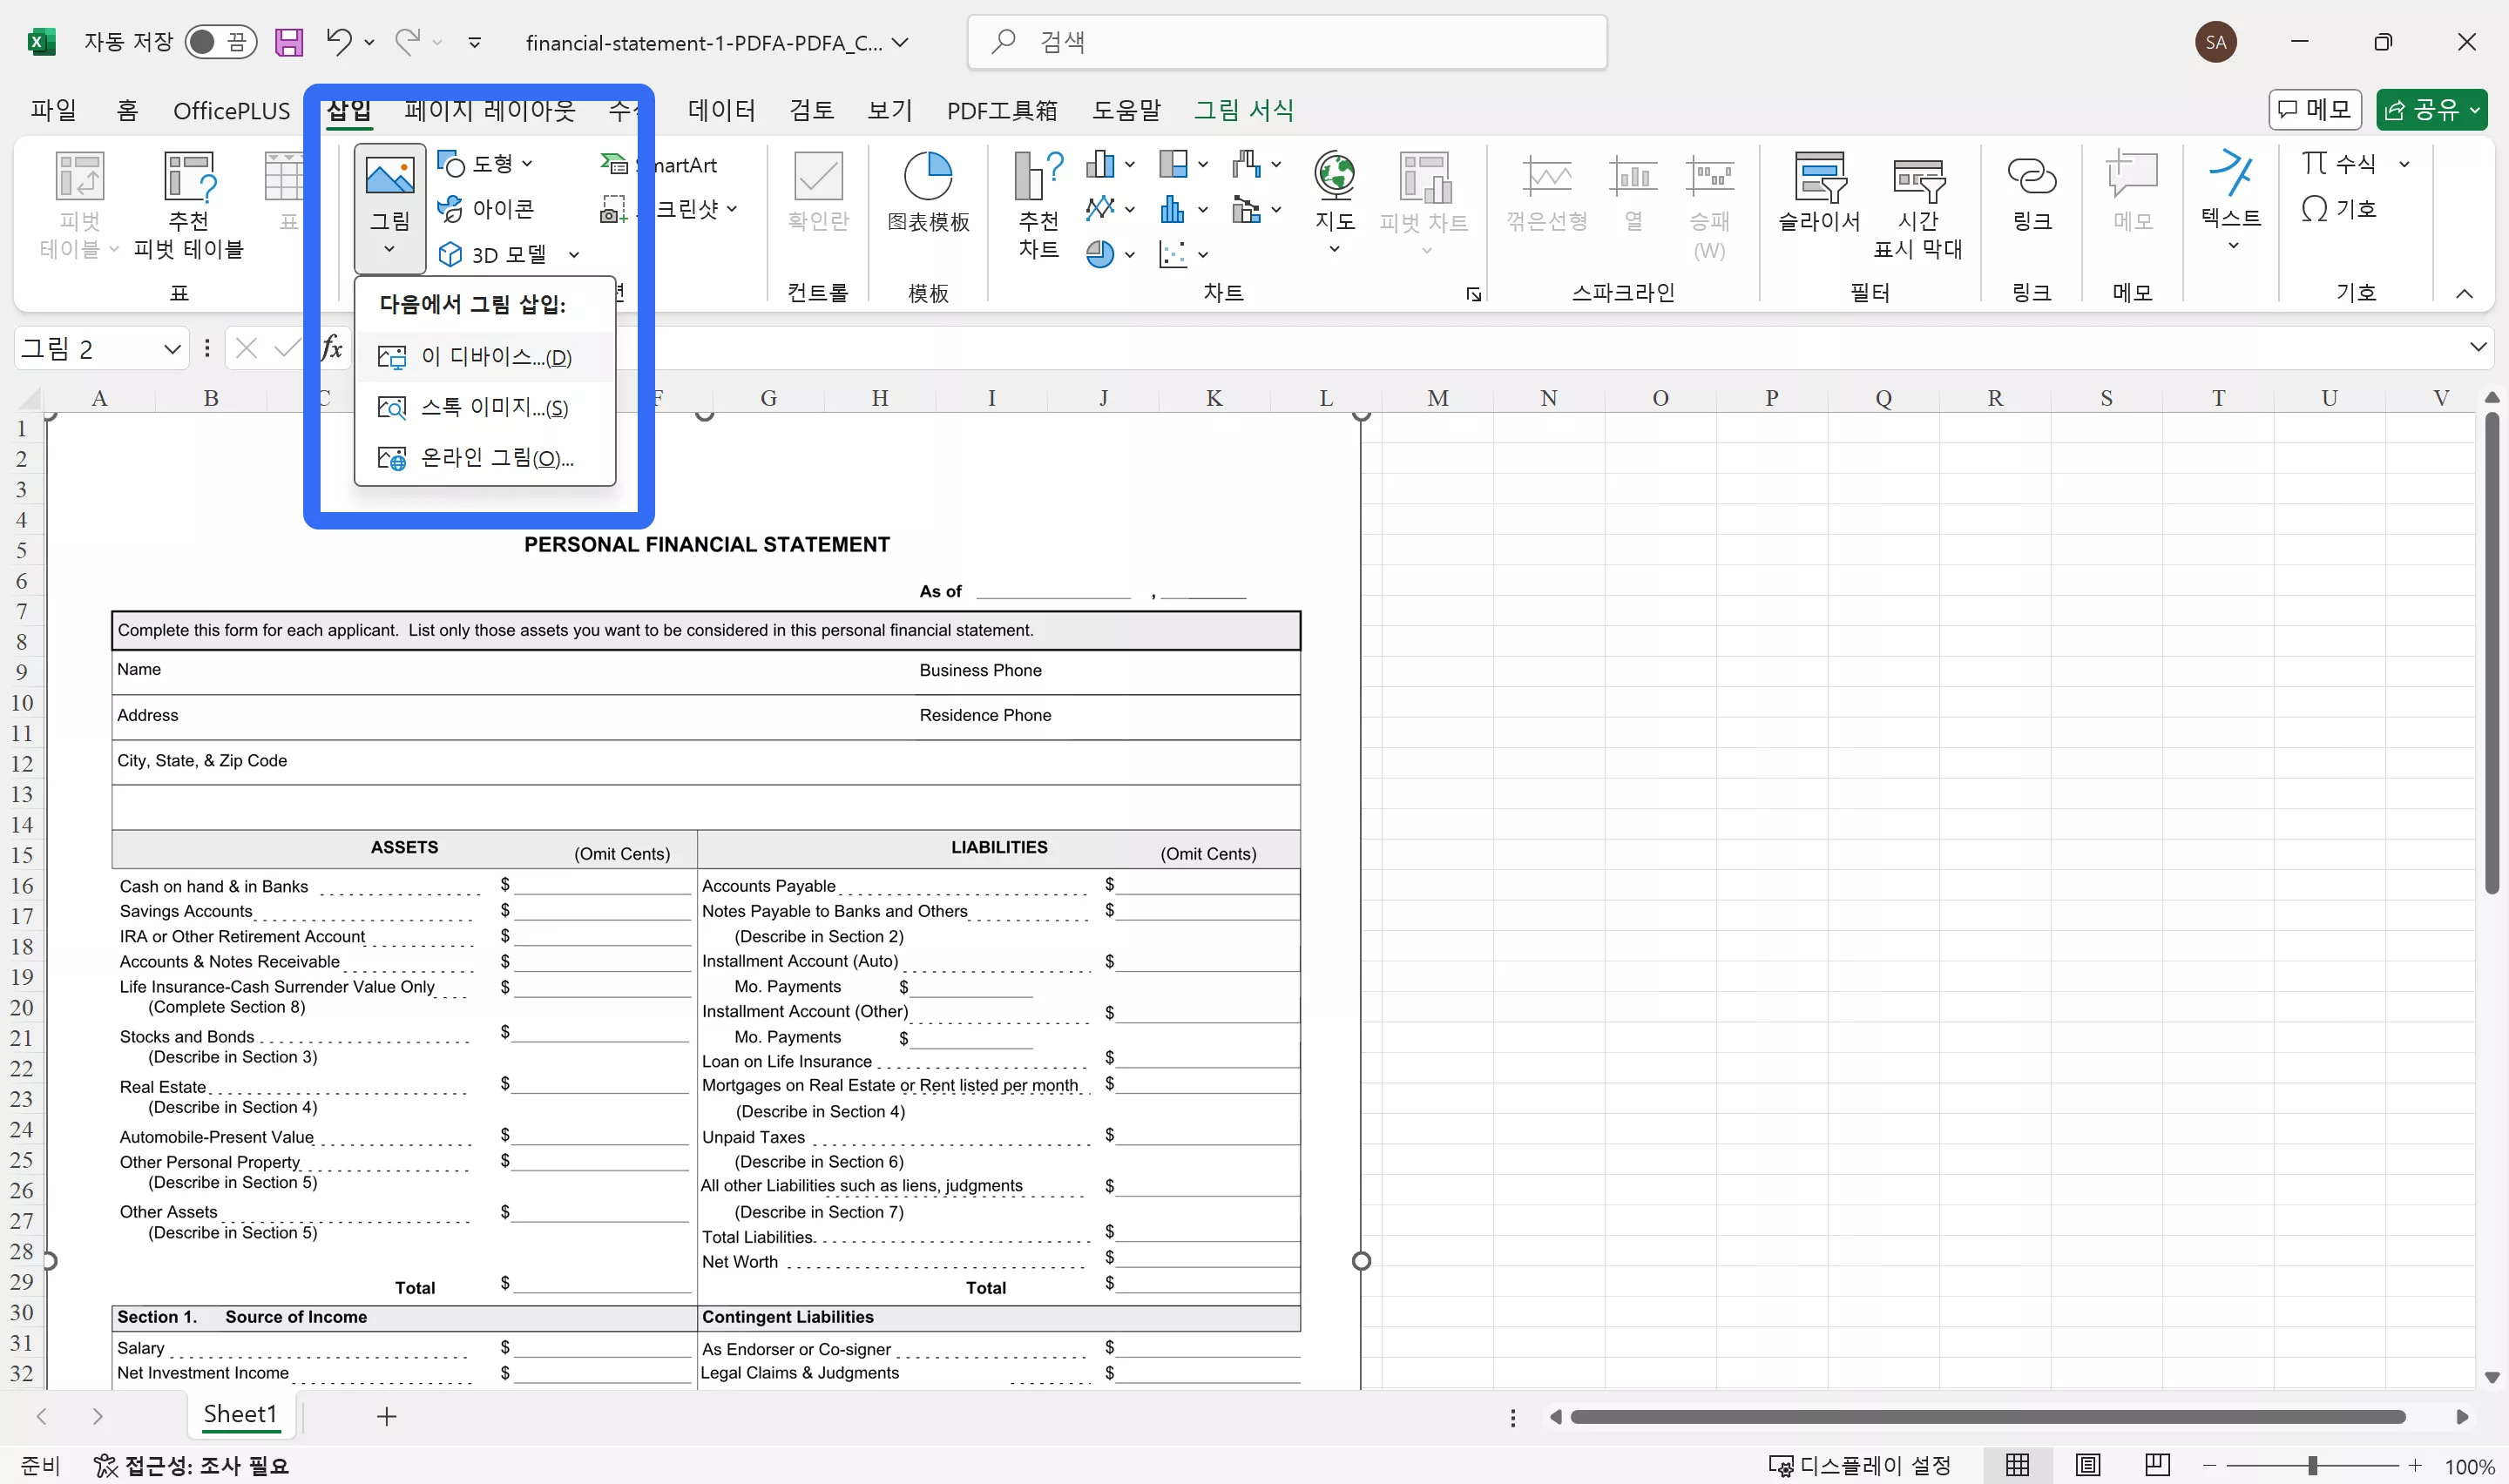Click the horizontal scrollbar thumb

(x=1987, y=1417)
